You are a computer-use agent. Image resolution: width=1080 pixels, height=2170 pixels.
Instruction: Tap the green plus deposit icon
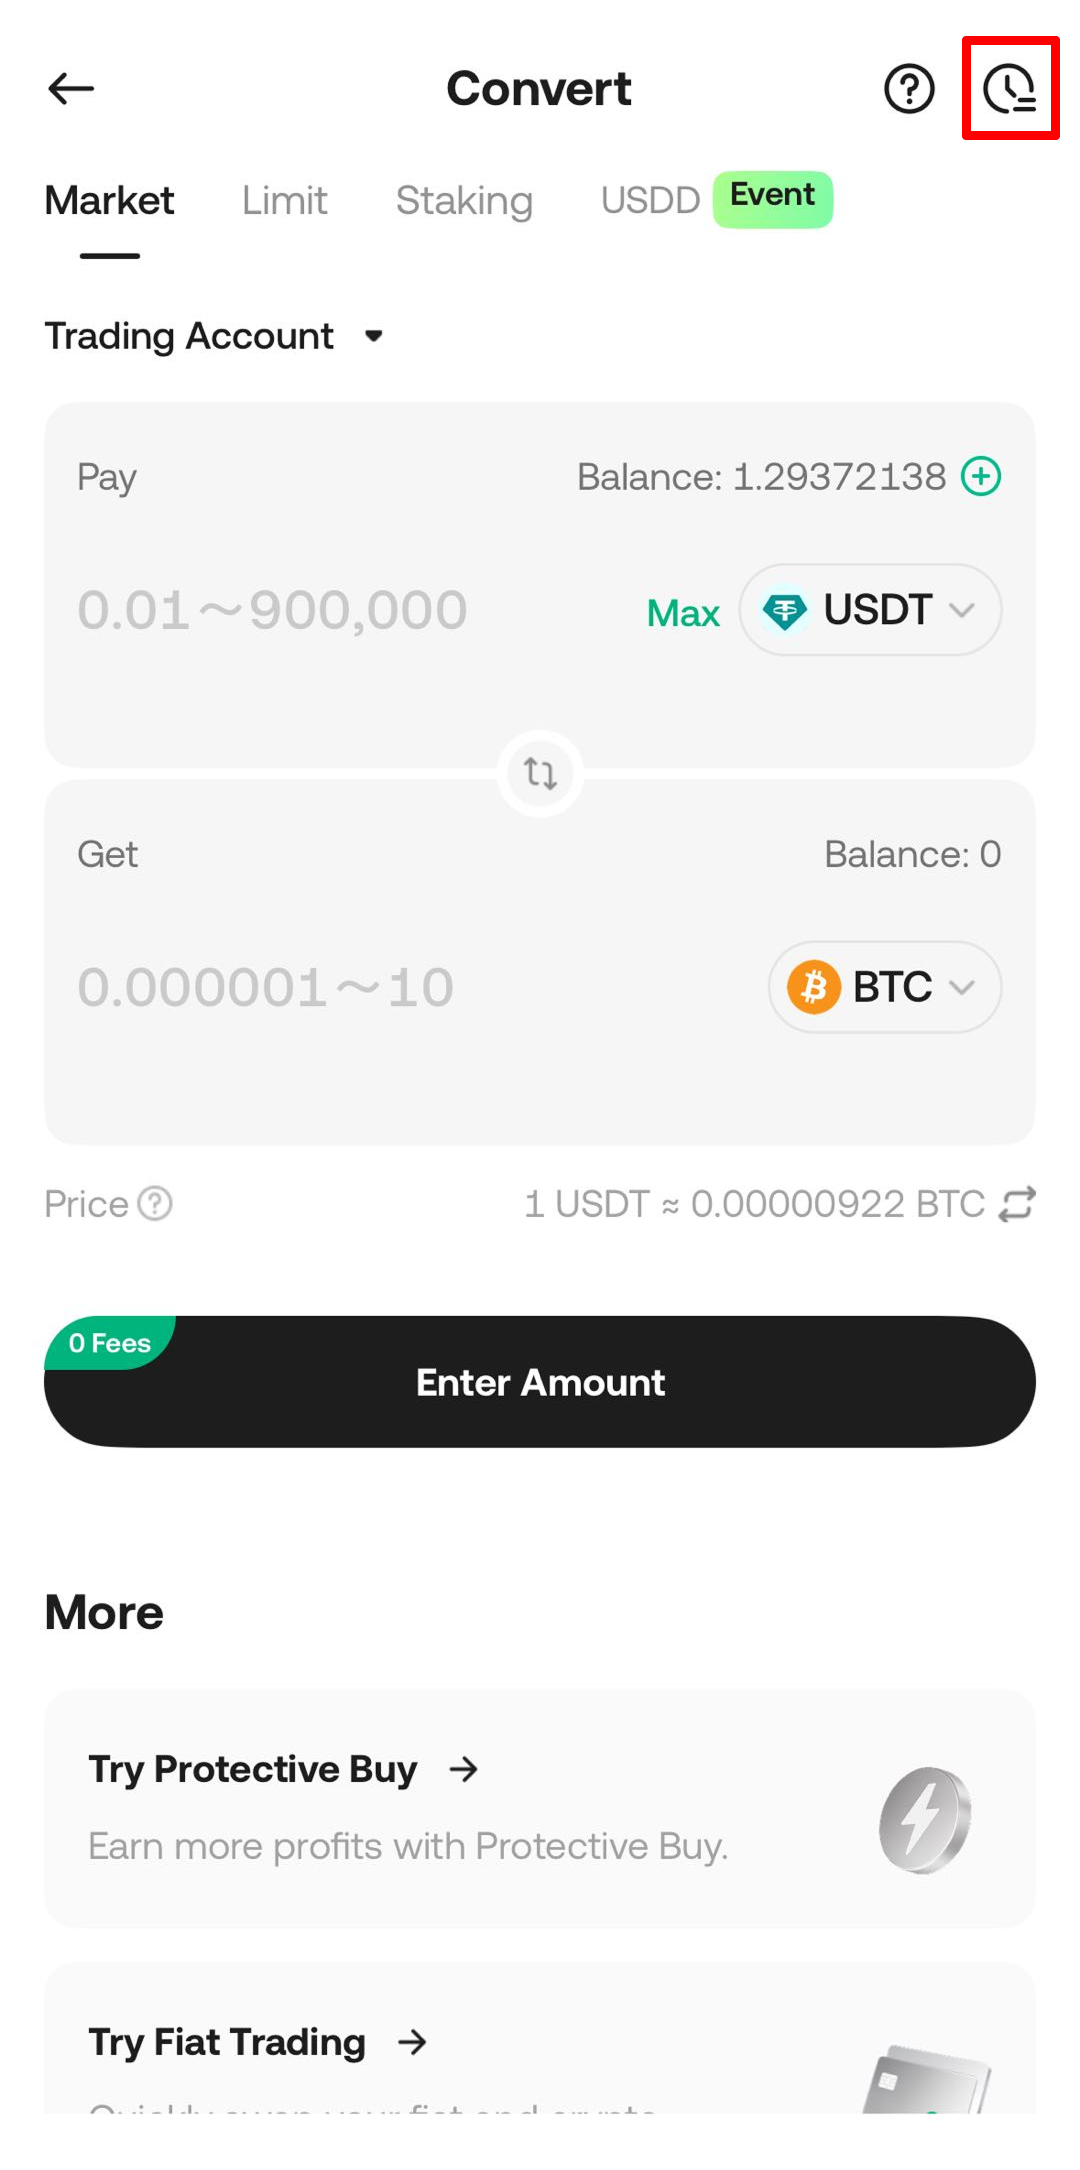[981, 476]
